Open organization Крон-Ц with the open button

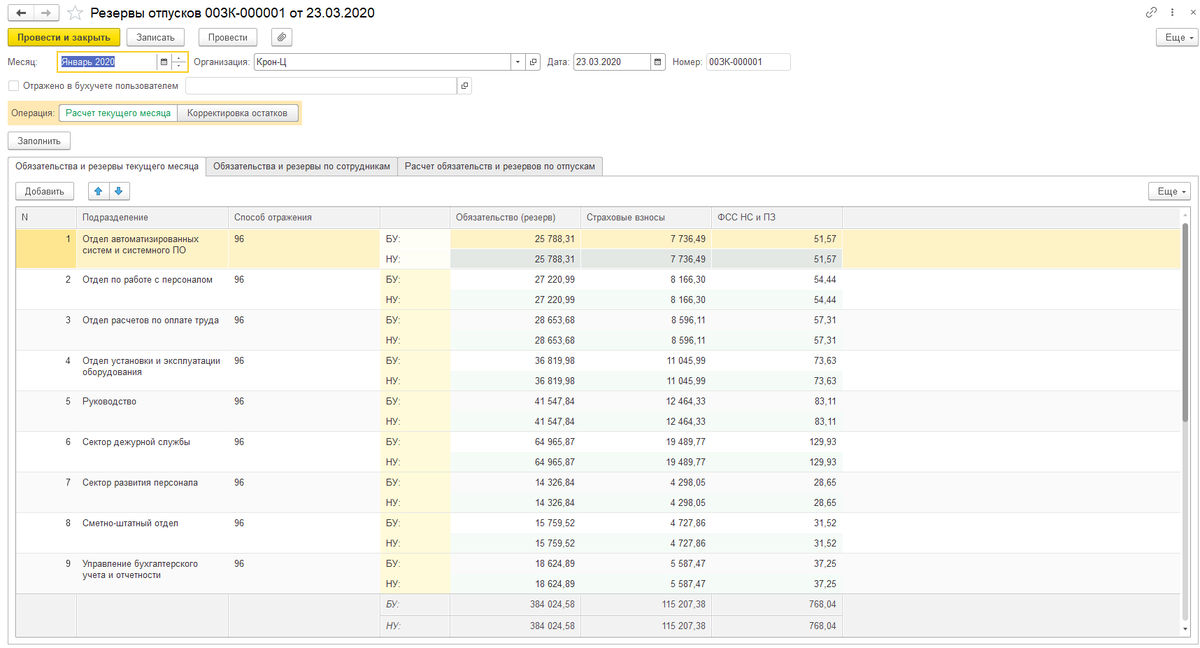point(533,62)
